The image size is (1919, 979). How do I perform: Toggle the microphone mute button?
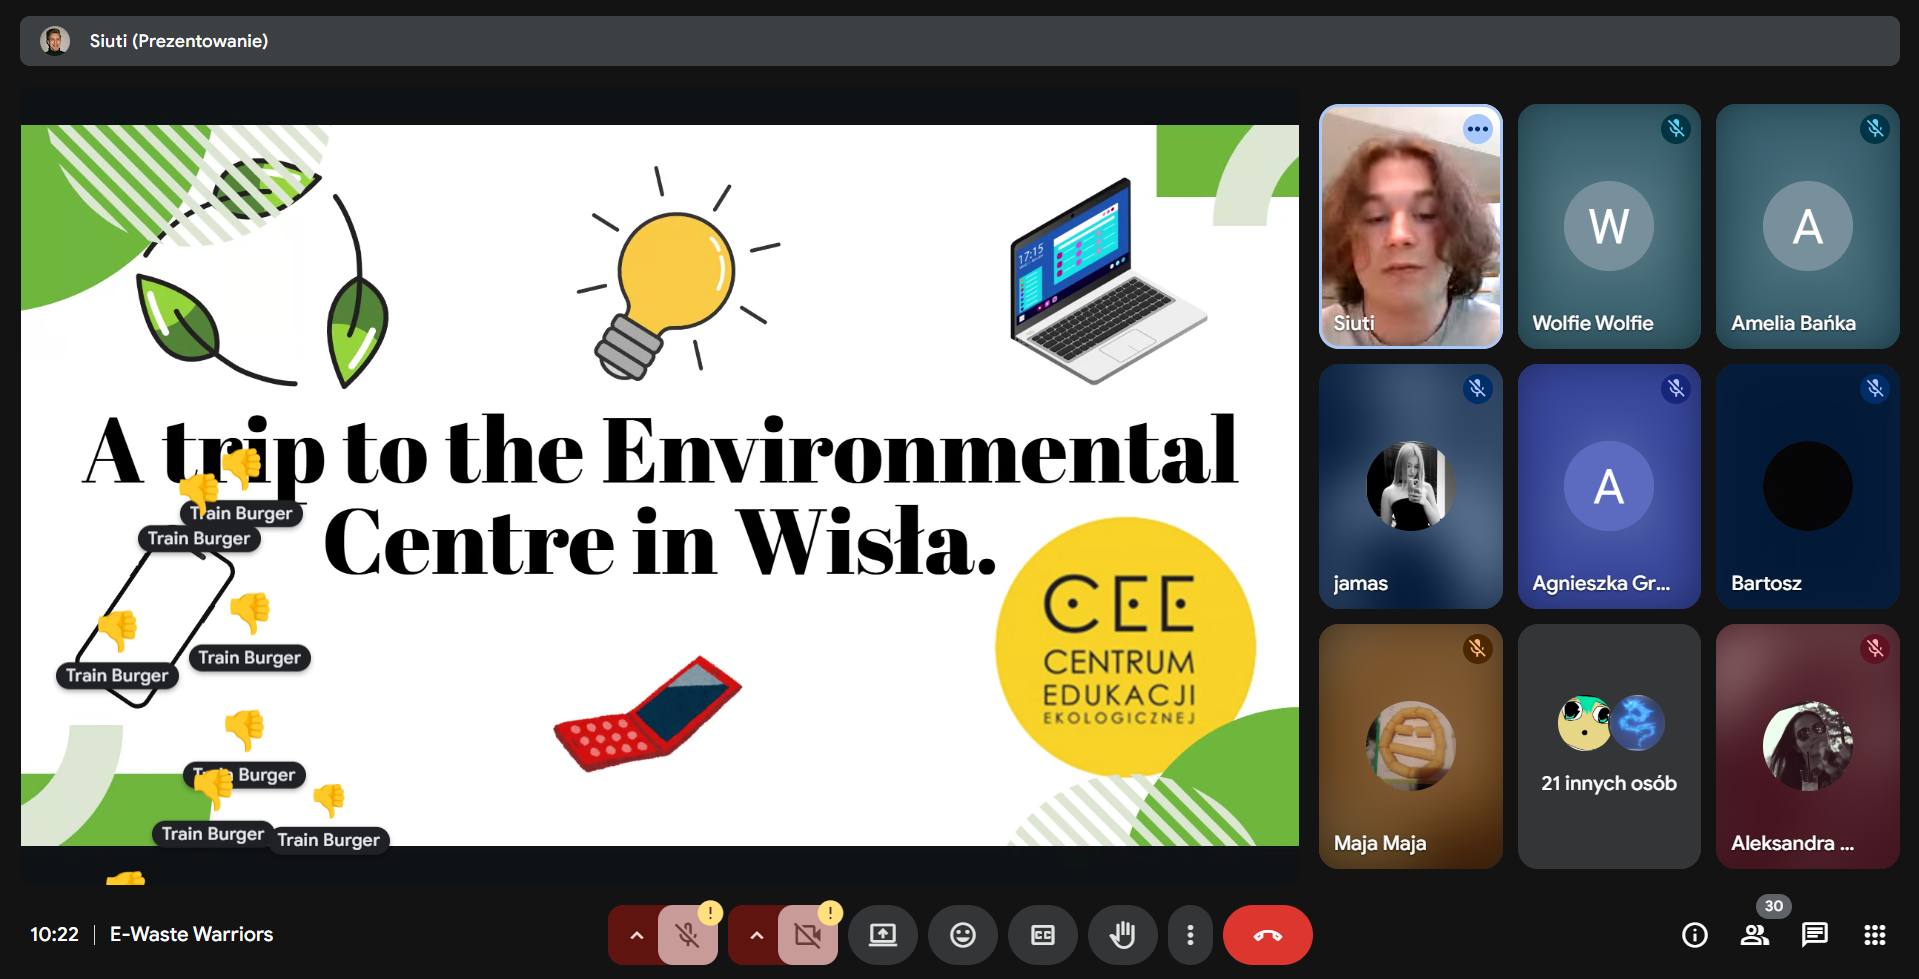[x=687, y=936]
